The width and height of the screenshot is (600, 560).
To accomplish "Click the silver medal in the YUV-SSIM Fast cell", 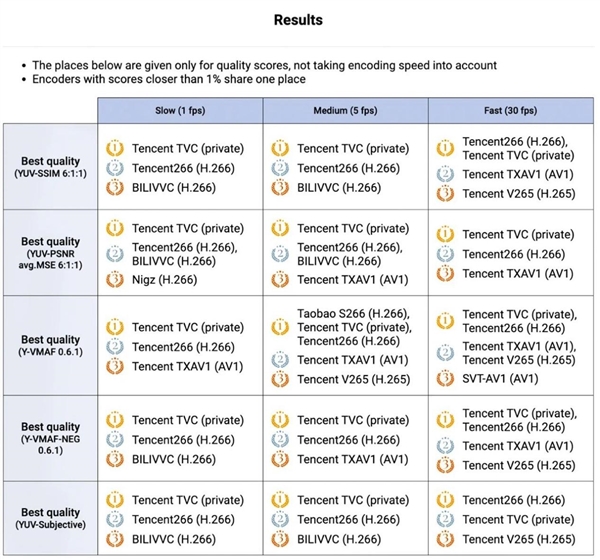I will [445, 173].
